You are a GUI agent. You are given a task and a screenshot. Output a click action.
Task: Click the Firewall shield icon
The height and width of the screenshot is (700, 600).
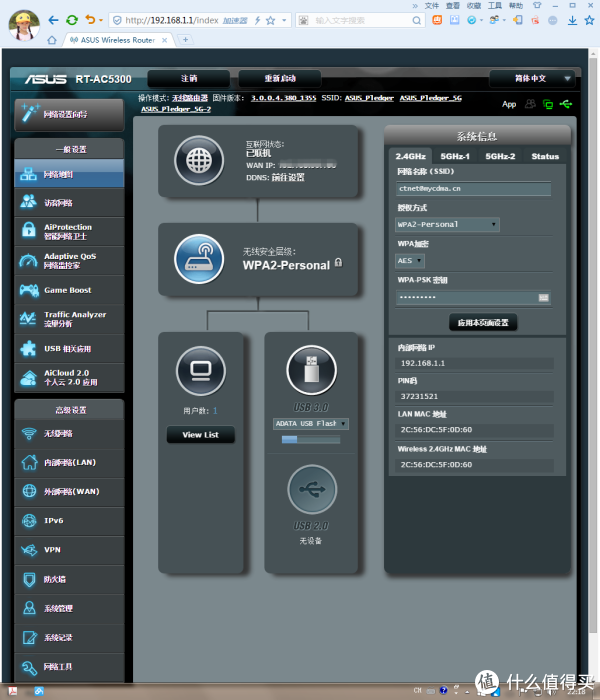pos(29,579)
